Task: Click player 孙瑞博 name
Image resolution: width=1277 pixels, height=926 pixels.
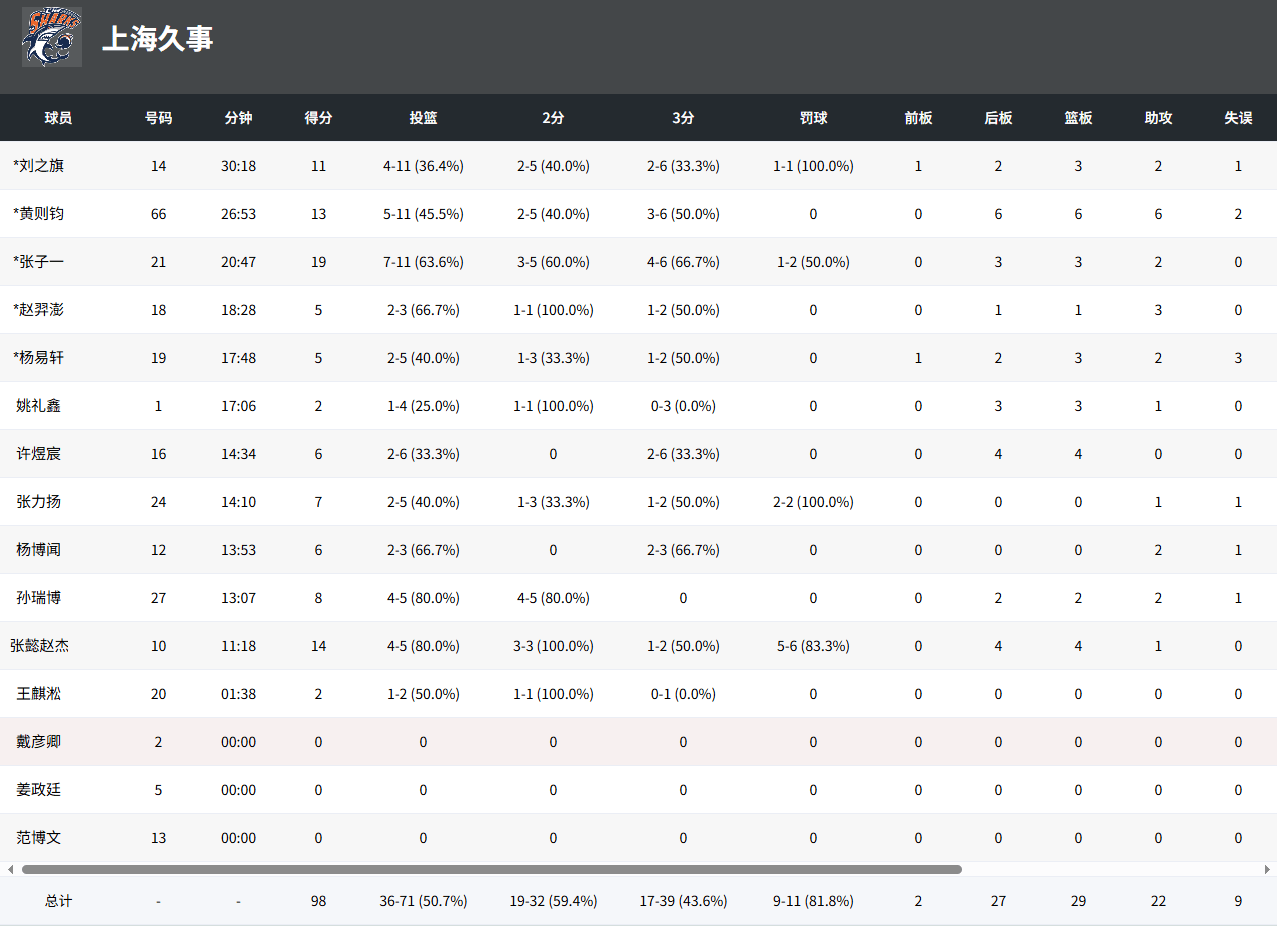Action: tap(38, 598)
